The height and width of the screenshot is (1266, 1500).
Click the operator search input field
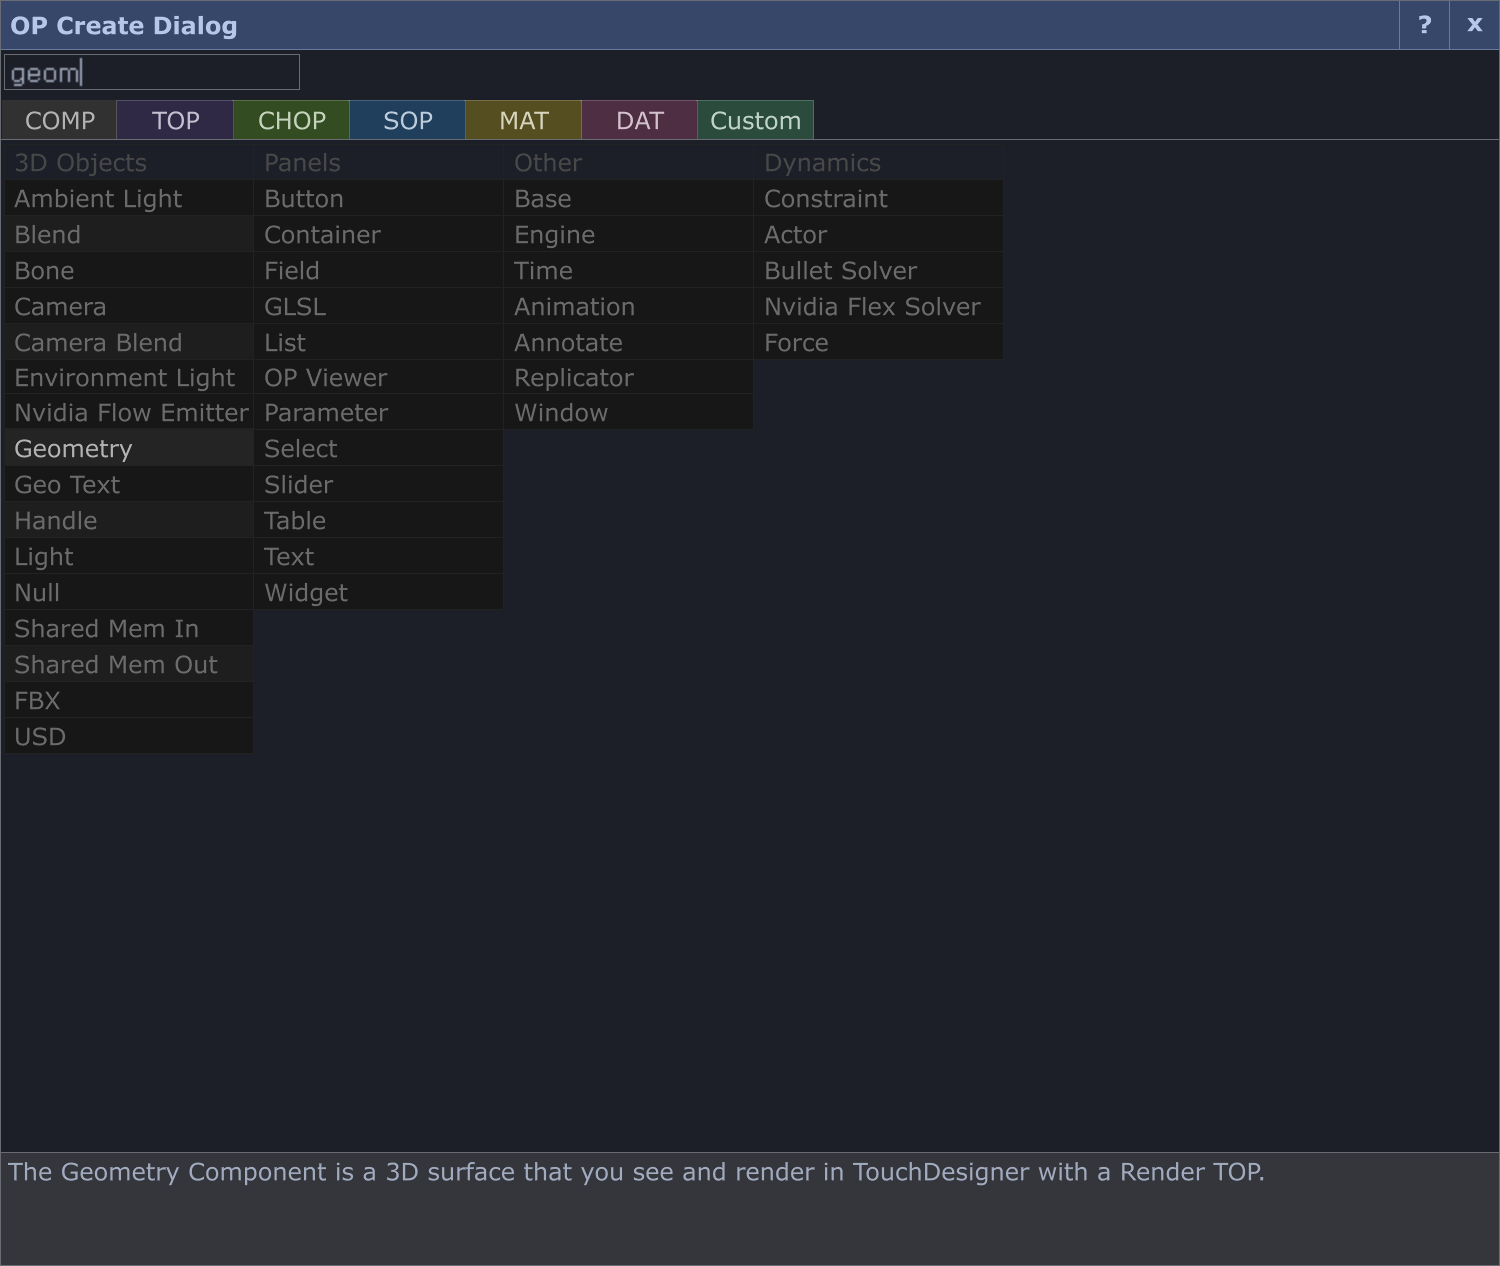click(152, 73)
